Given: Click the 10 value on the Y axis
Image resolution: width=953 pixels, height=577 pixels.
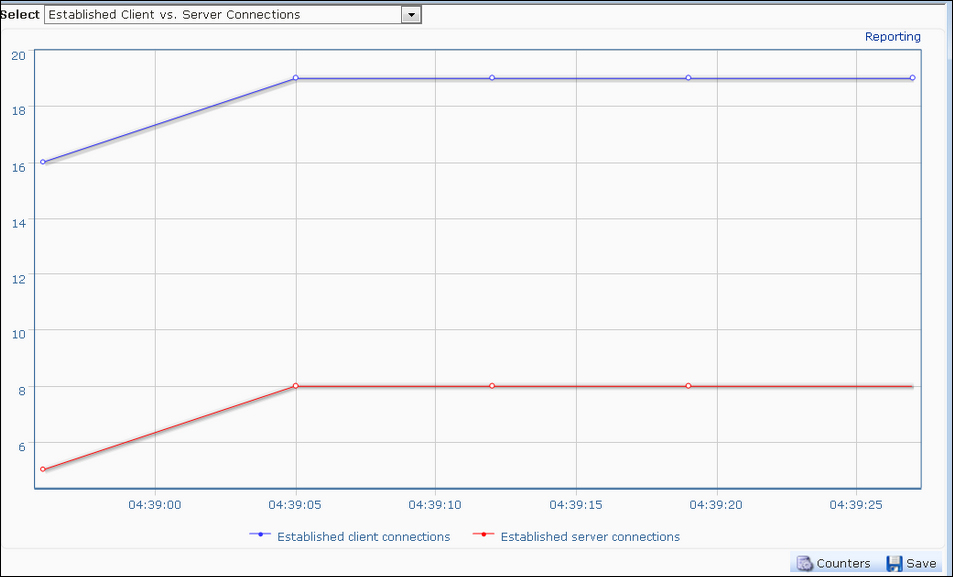Looking at the screenshot, I should 19,335.
